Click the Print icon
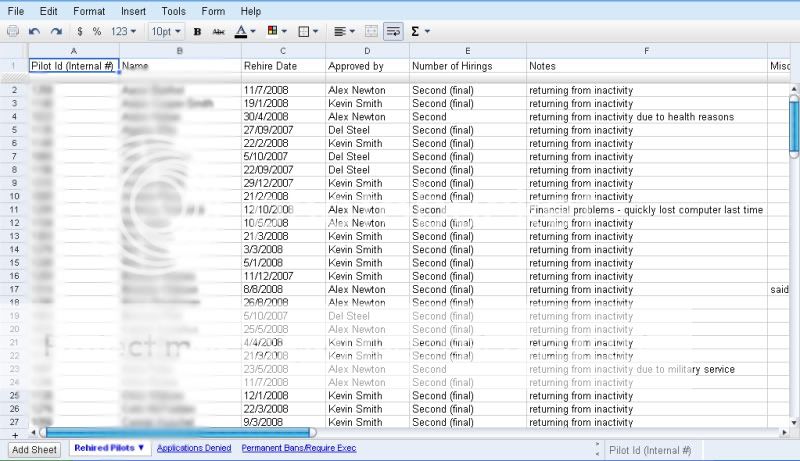800x461 pixels. point(13,31)
